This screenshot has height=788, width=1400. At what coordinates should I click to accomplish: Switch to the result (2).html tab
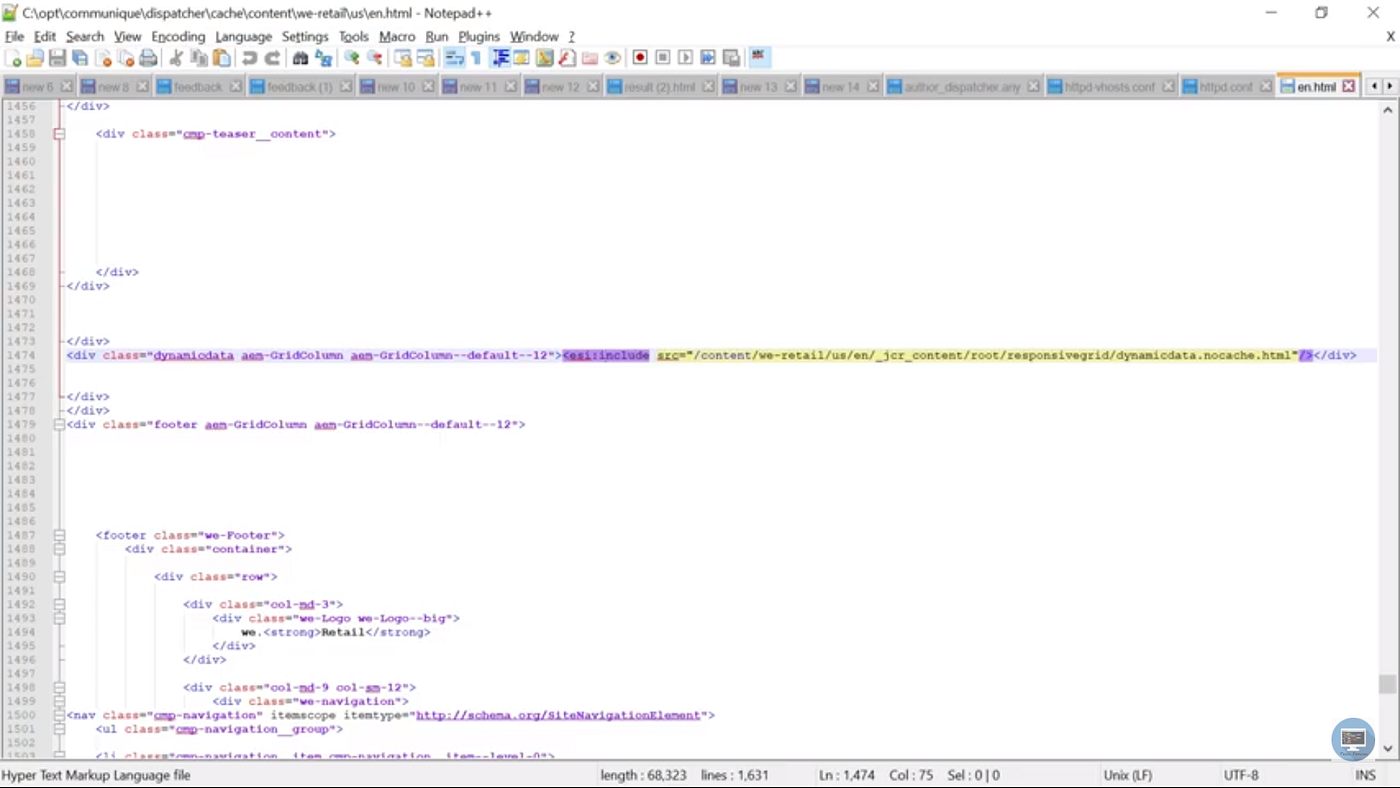point(659,87)
